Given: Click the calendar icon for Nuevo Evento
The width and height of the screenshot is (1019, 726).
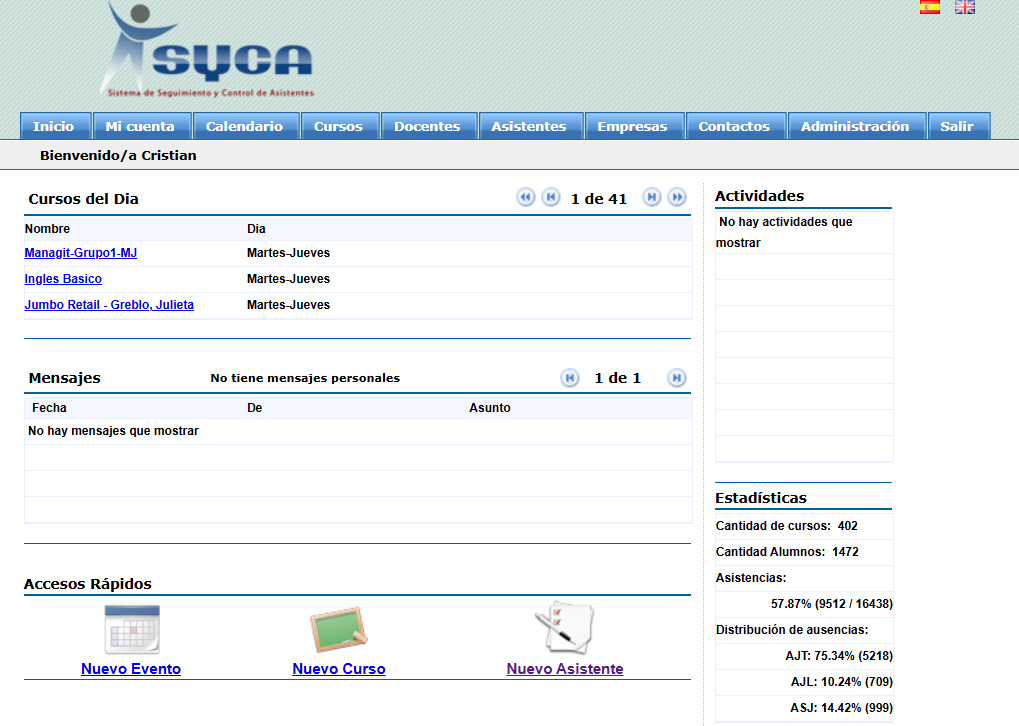Looking at the screenshot, I should coord(132,630).
